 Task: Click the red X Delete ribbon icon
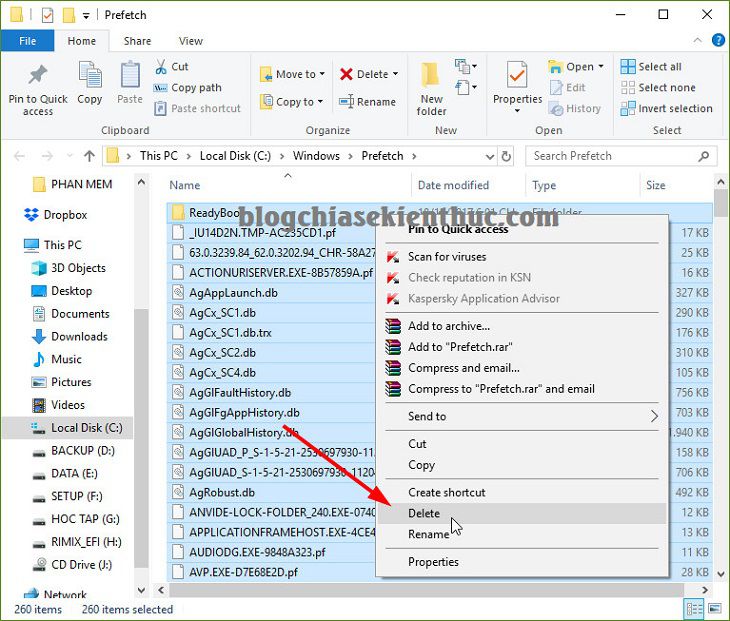pos(346,74)
